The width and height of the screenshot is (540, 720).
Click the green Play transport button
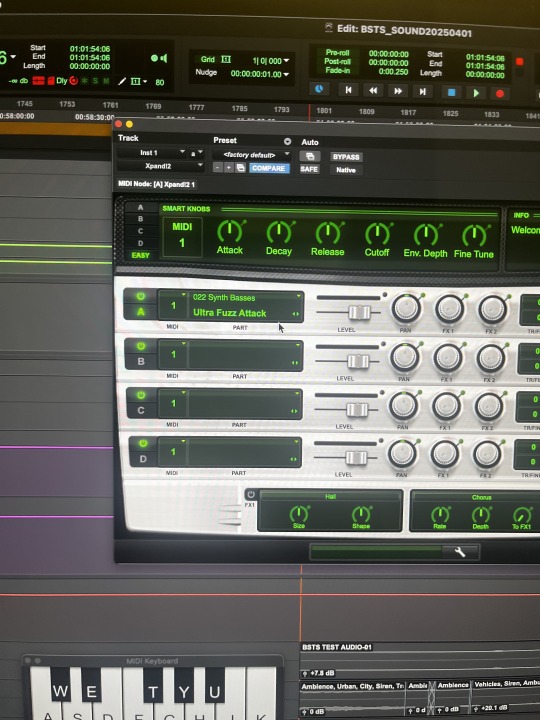(476, 93)
